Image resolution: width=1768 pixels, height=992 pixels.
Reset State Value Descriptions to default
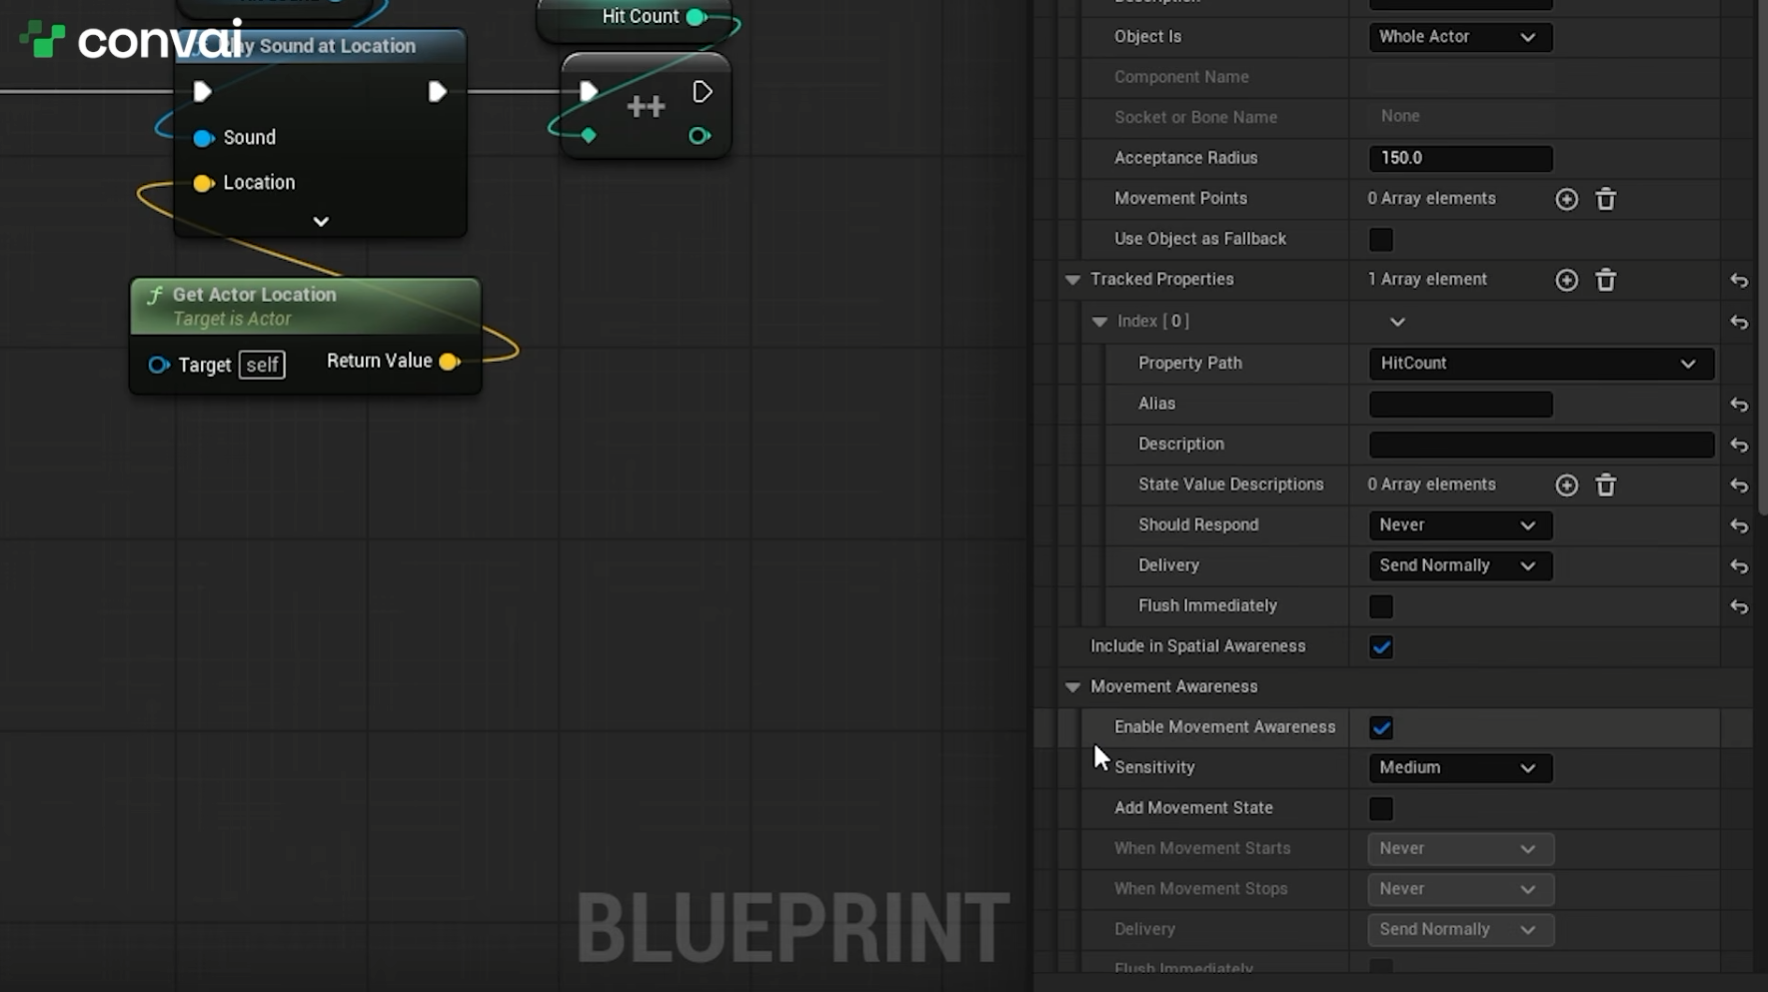[x=1739, y=485]
